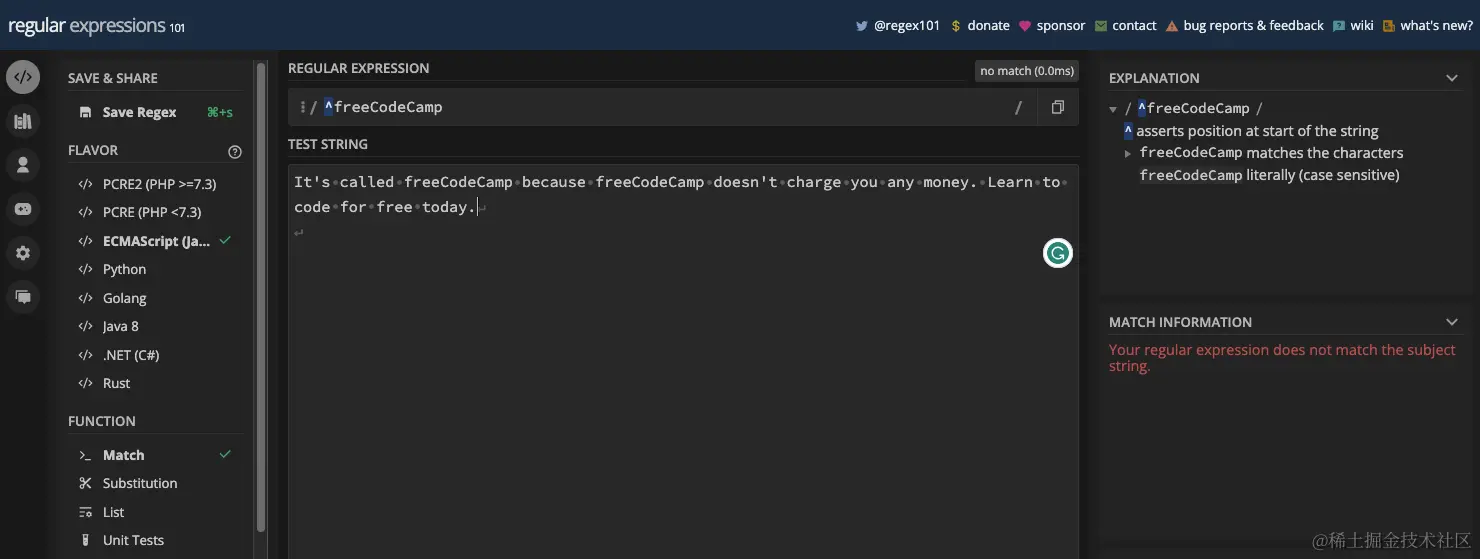Collapse the Match Information panel chevron
The image size is (1480, 559).
click(x=1452, y=322)
